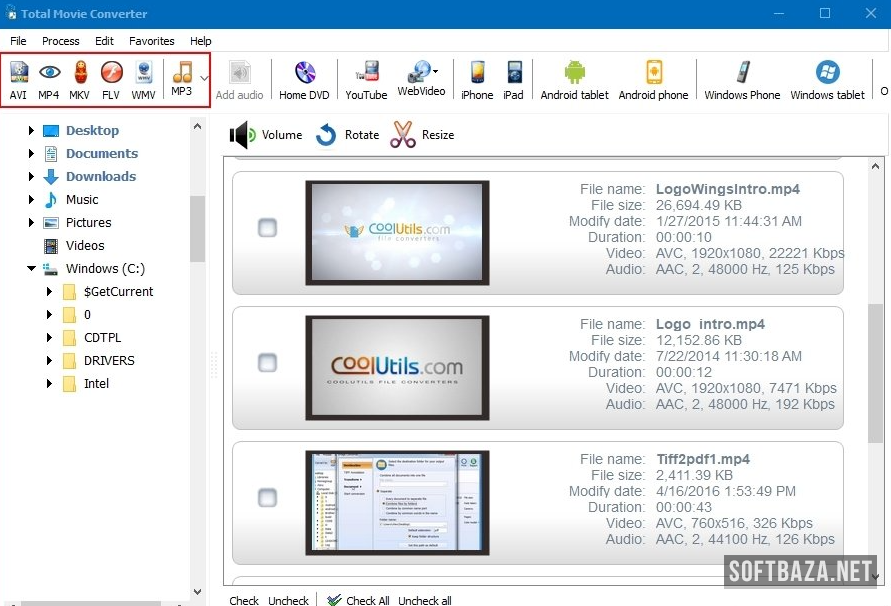Open the Resize scissors tool
Image resolution: width=891 pixels, height=606 pixels.
coord(403,135)
